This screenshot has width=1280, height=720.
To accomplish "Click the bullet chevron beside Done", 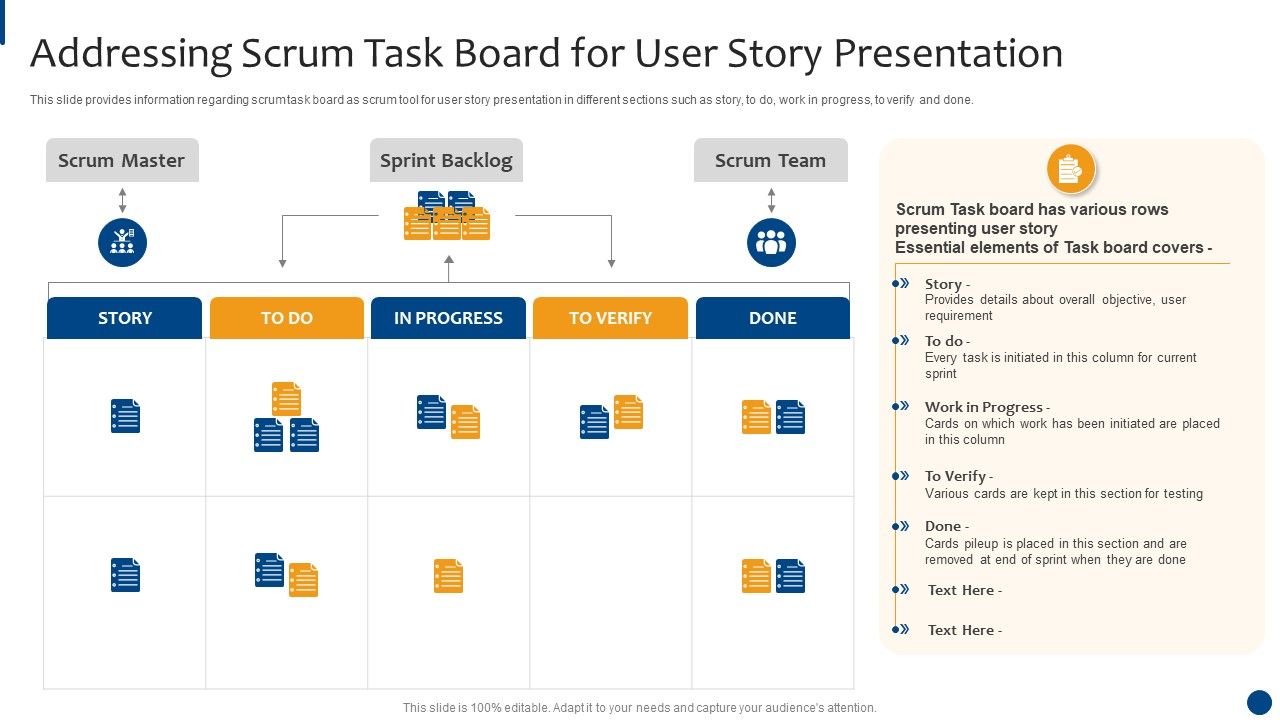I will pyautogui.click(x=901, y=526).
